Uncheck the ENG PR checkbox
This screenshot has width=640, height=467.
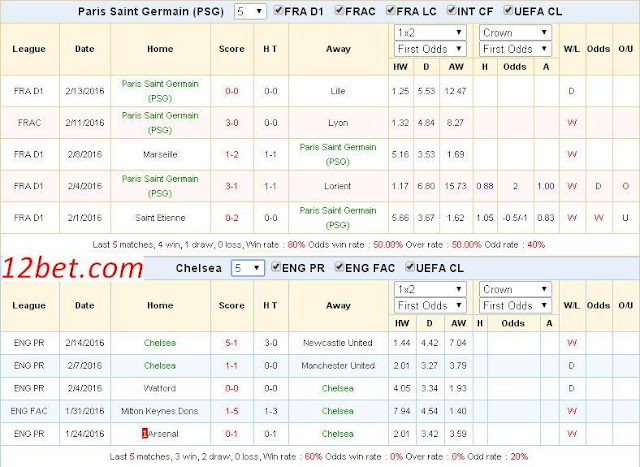276,267
